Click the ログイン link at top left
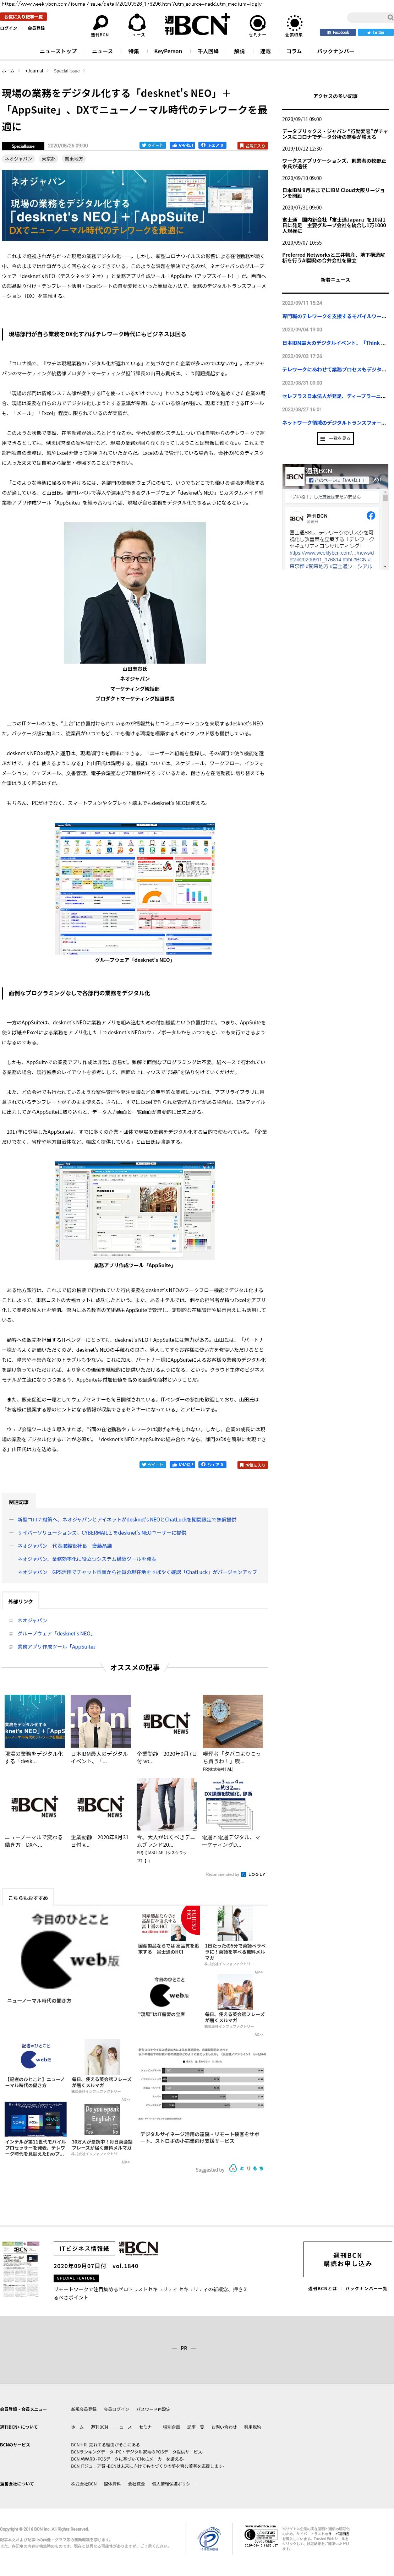Image resolution: width=394 pixels, height=2576 pixels. (x=9, y=28)
